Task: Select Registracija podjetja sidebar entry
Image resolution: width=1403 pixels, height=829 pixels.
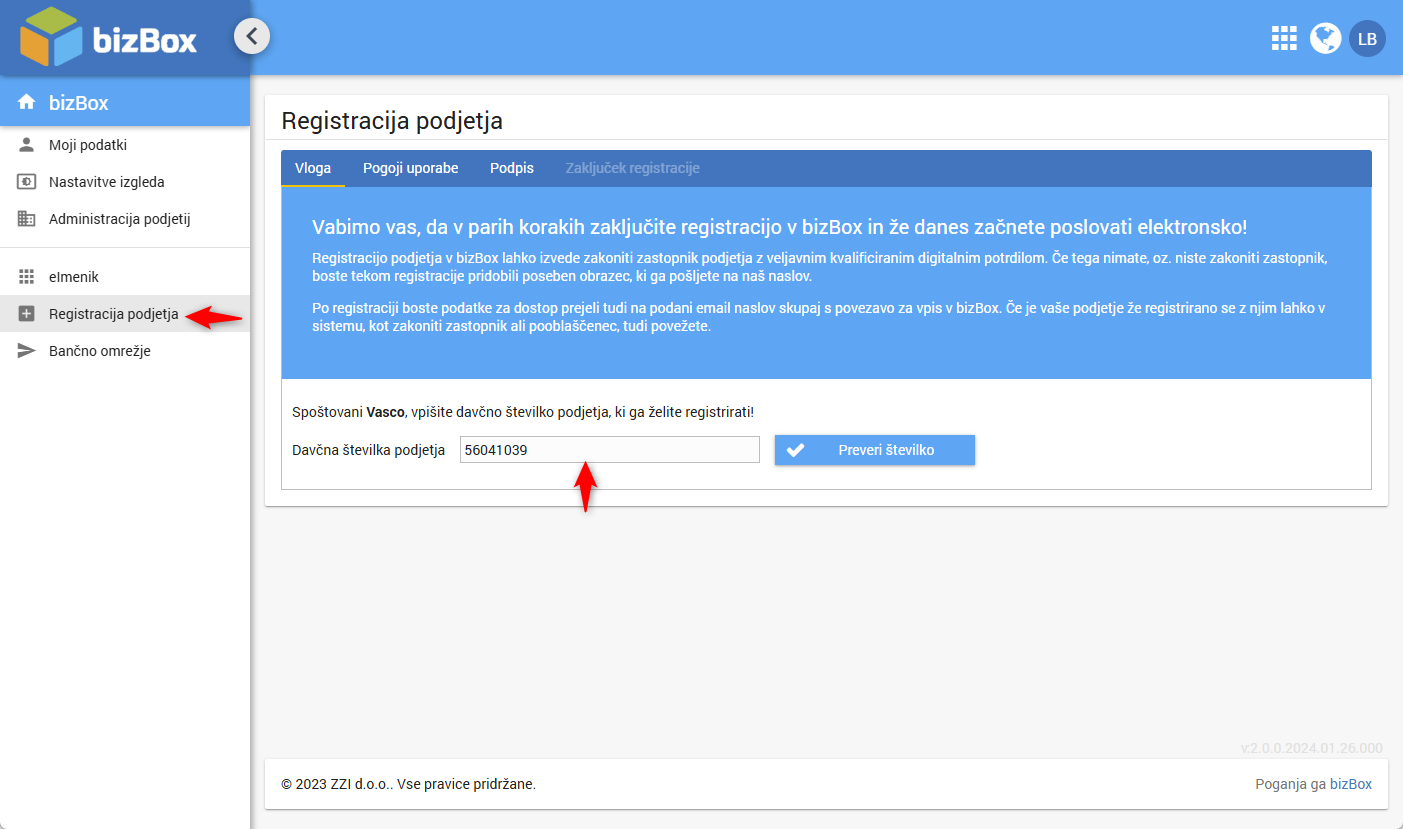Action: point(125,314)
